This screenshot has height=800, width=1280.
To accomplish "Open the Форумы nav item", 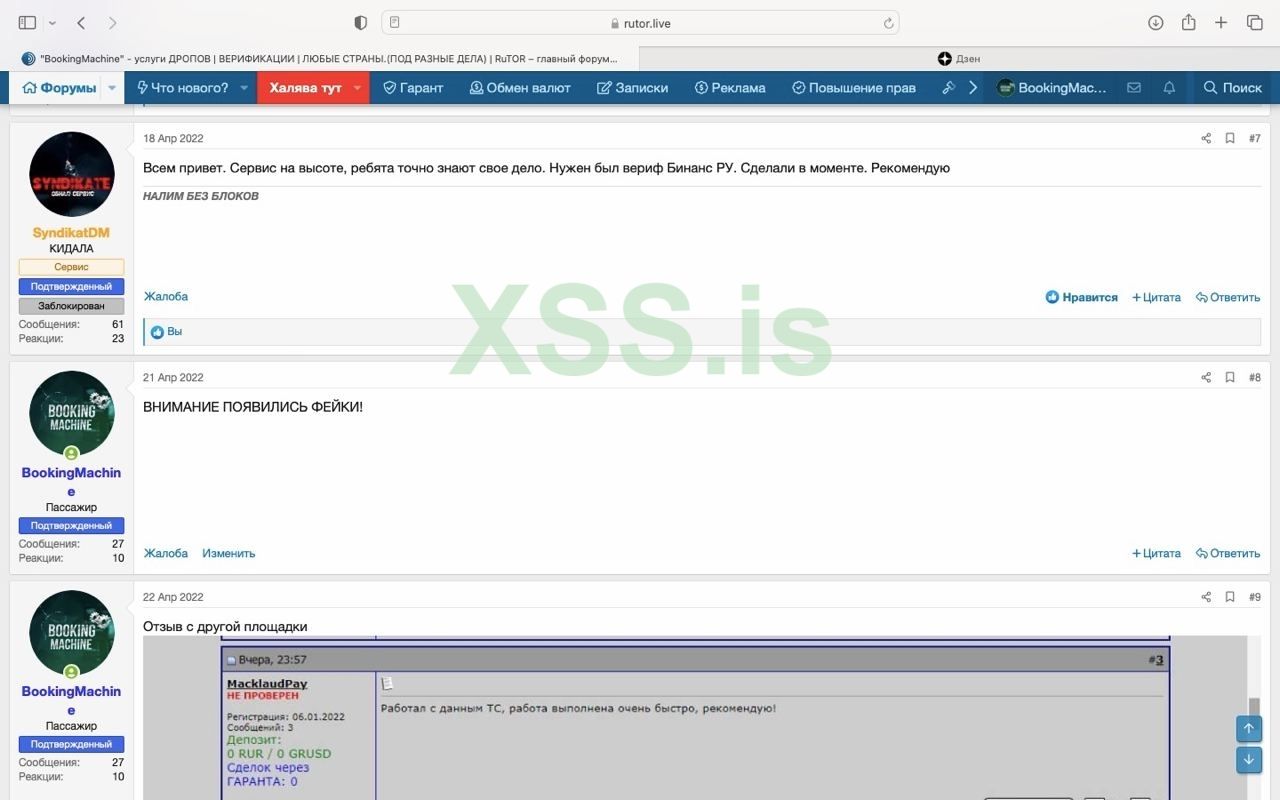I will click(x=59, y=88).
